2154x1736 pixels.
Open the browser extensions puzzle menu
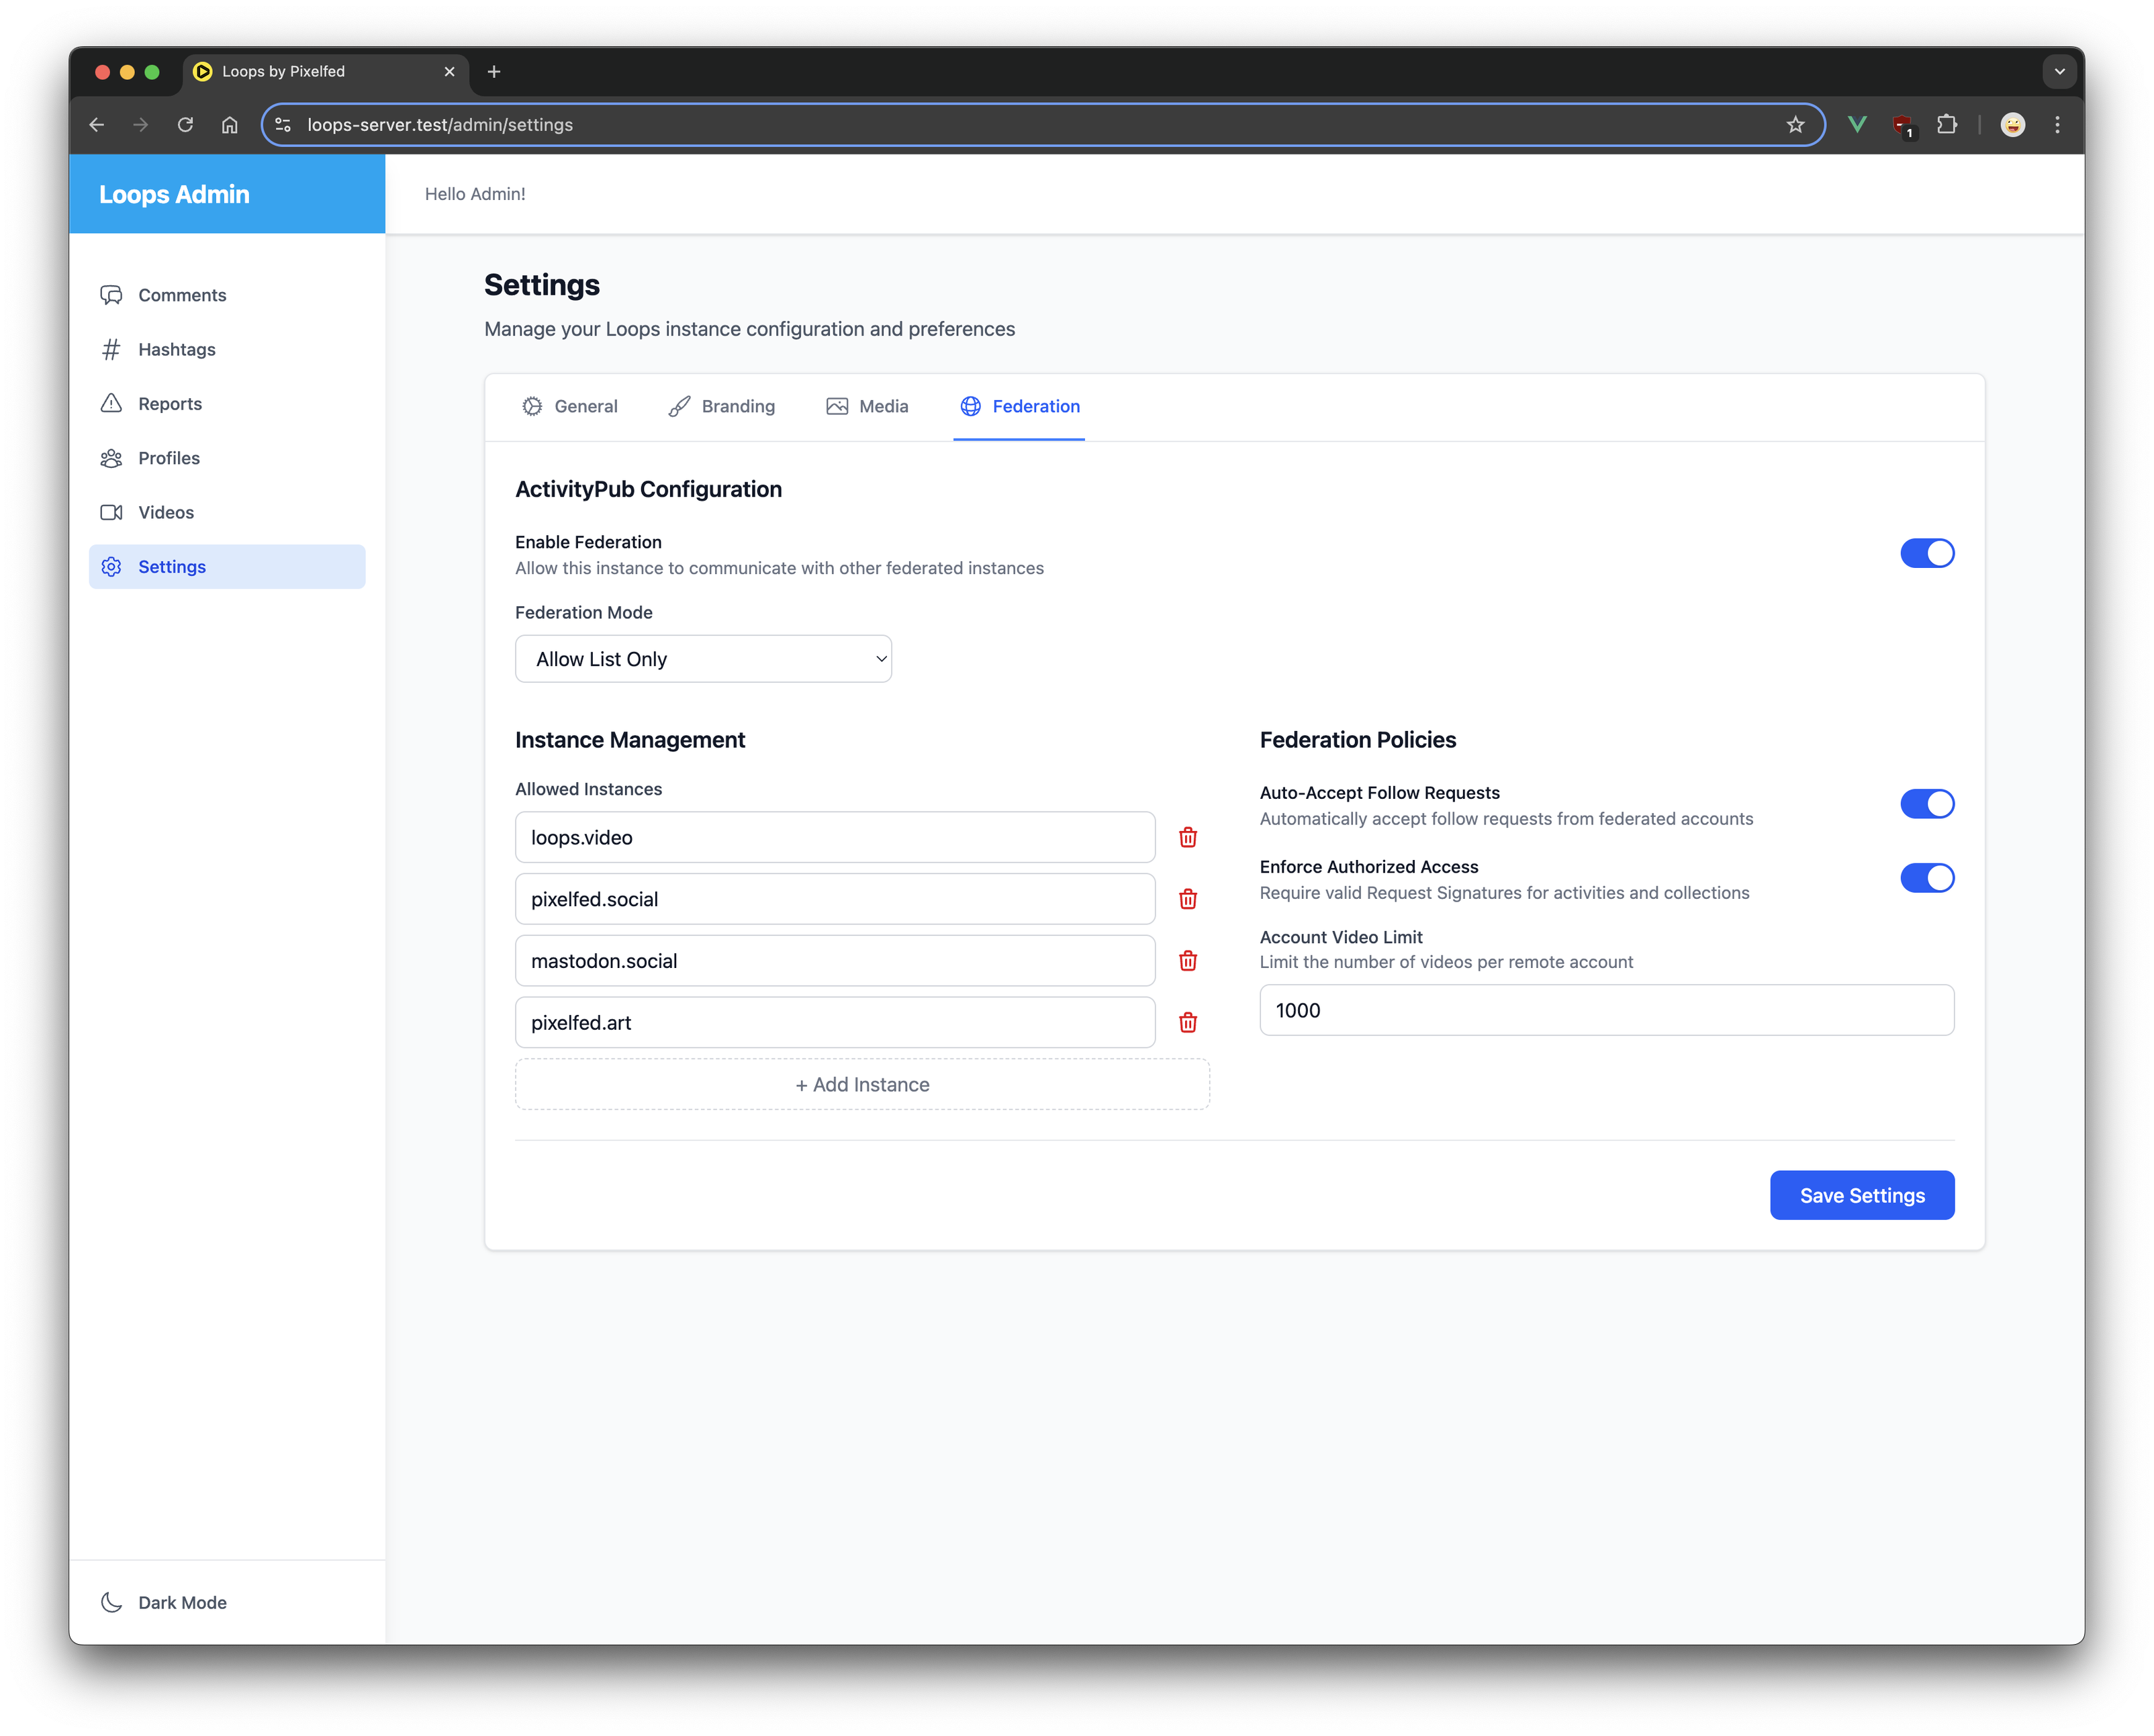pos(1947,125)
